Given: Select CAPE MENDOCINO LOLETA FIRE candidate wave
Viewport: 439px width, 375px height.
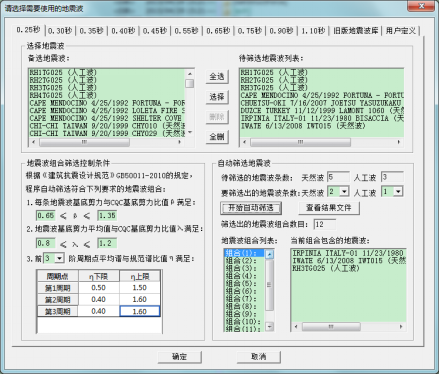Looking at the screenshot, I should 107,111.
